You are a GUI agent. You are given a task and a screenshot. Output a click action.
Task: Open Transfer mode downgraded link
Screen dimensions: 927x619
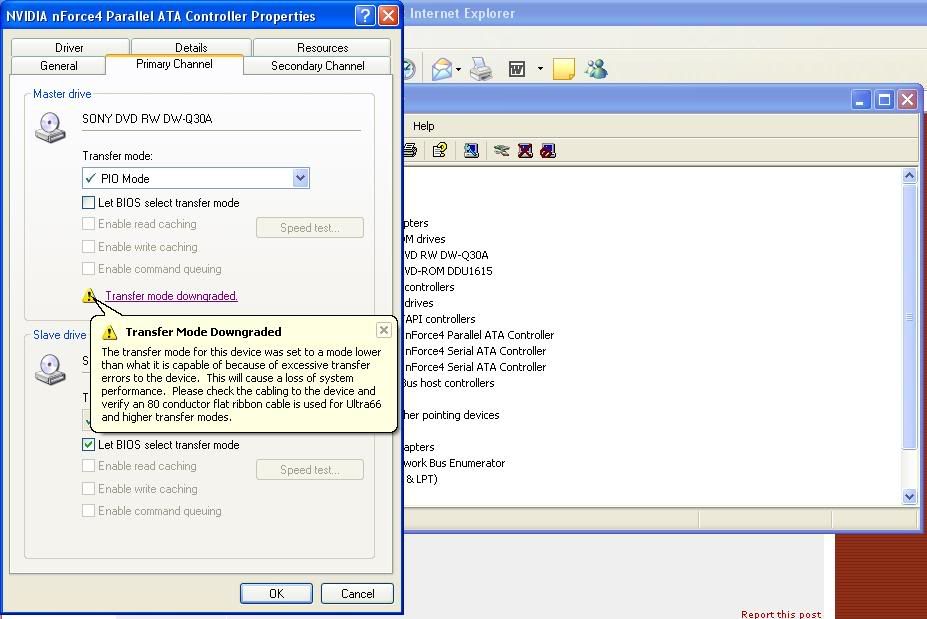click(x=171, y=296)
